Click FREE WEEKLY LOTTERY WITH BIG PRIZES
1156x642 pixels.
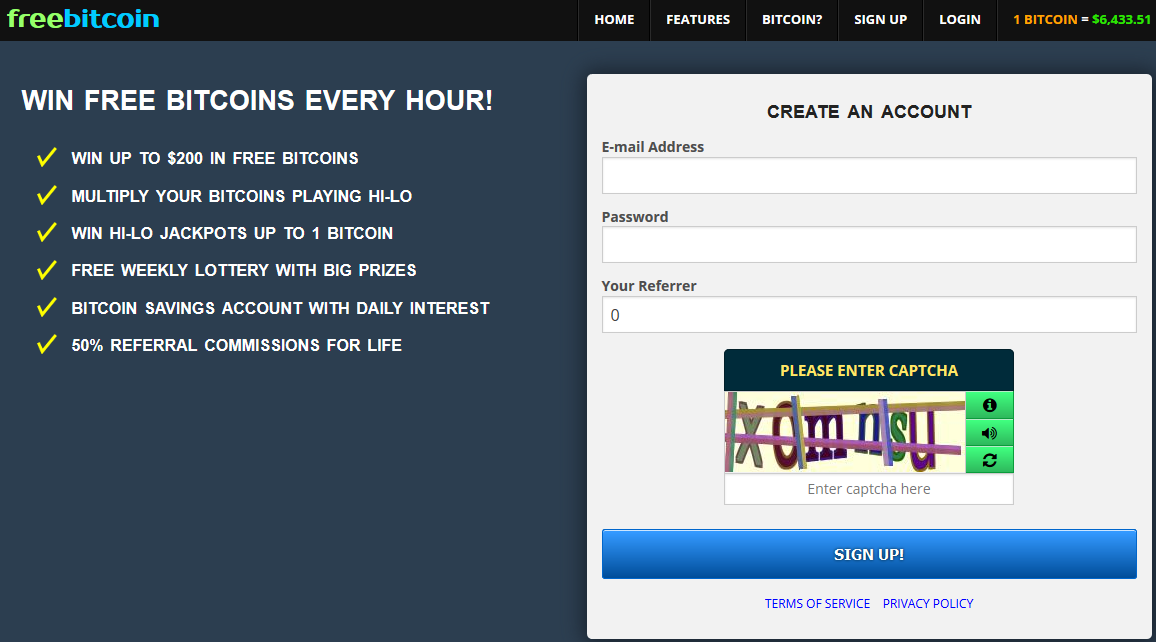pos(244,271)
